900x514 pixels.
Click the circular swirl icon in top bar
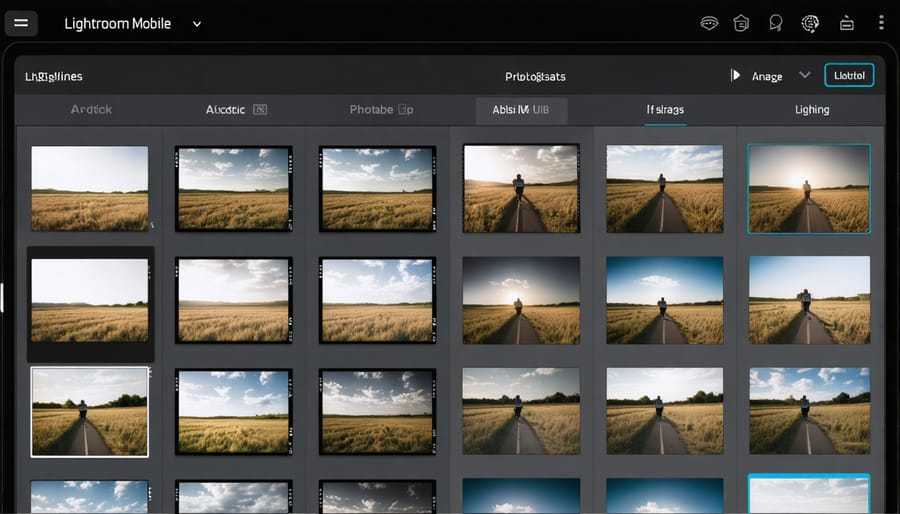pos(810,24)
